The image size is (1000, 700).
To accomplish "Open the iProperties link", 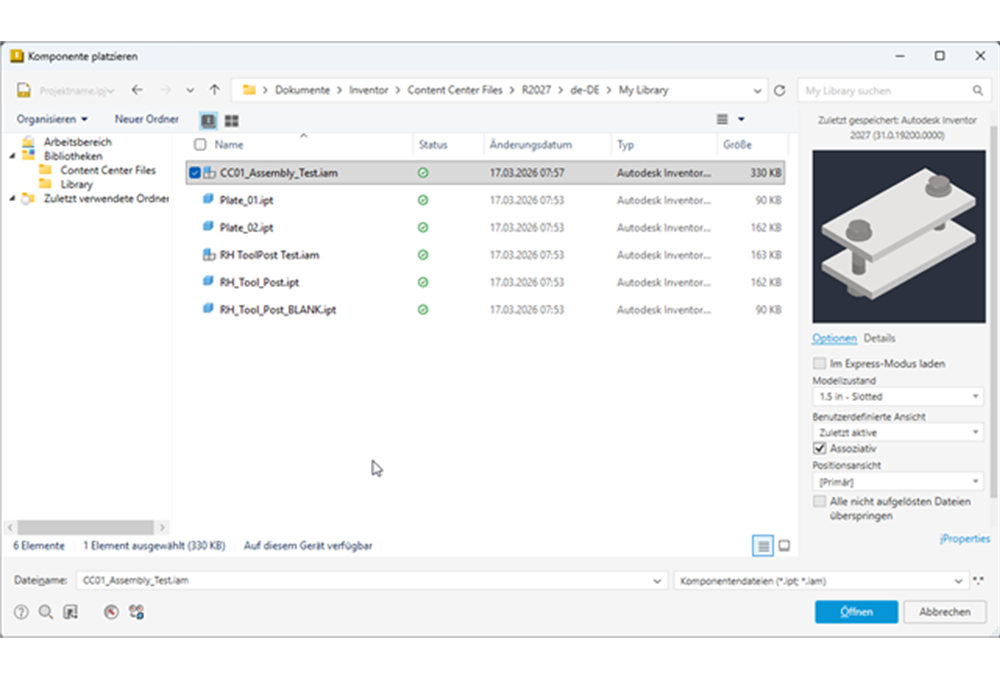I will [x=965, y=539].
